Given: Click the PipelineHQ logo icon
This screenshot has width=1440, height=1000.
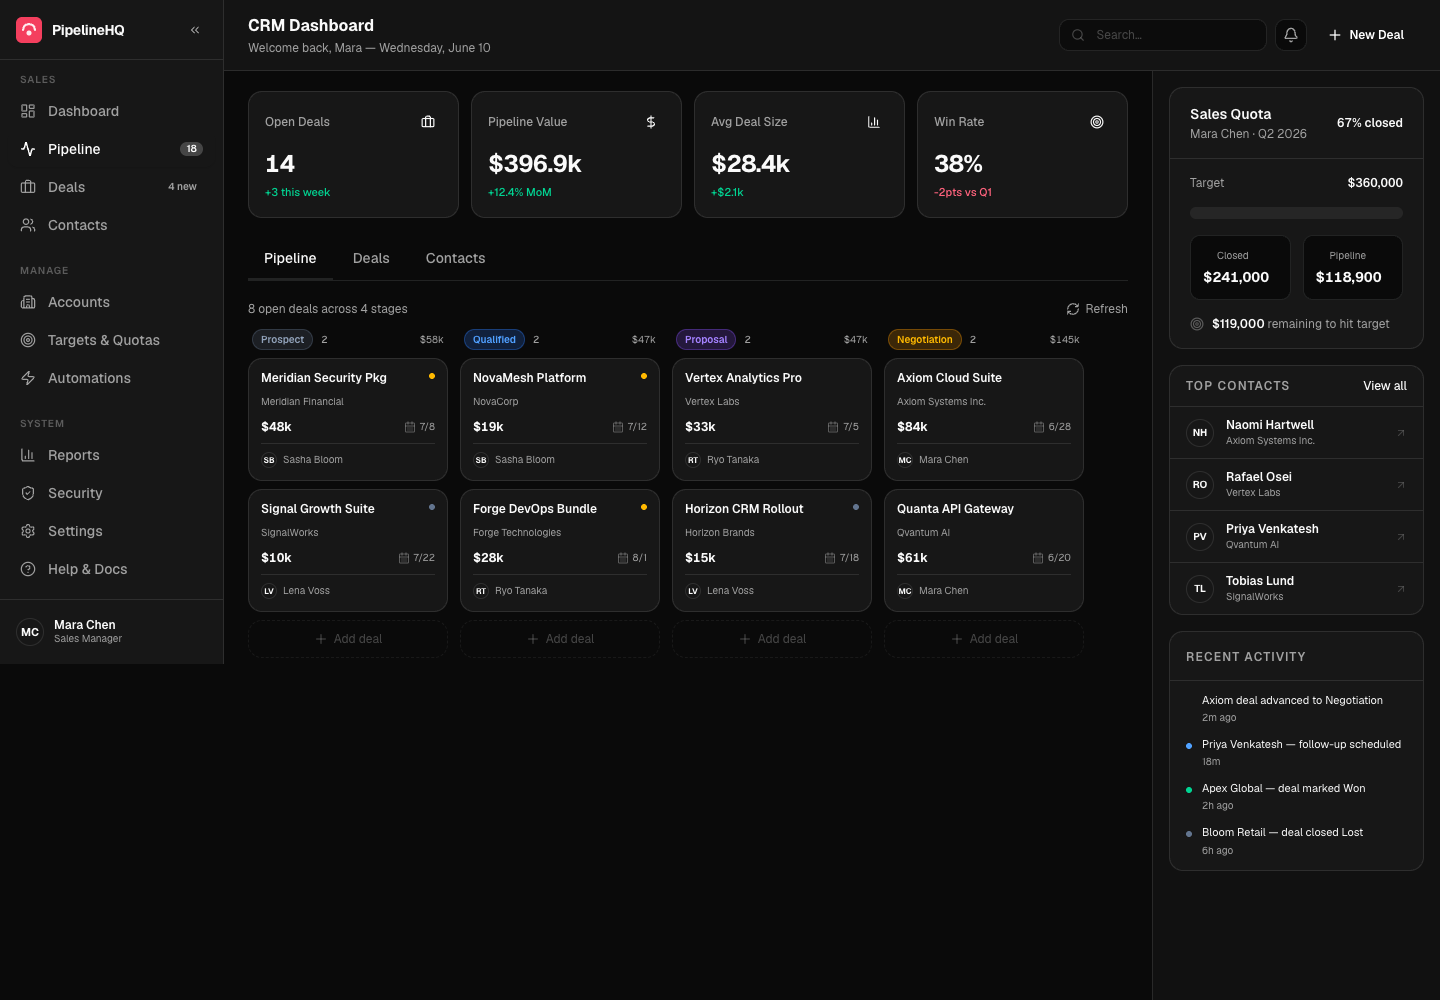Looking at the screenshot, I should point(29,30).
